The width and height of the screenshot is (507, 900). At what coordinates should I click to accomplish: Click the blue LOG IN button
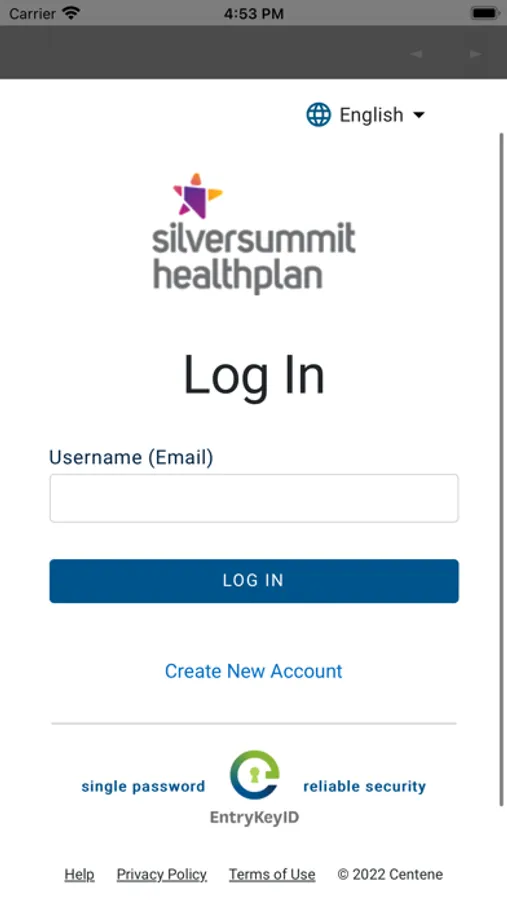point(254,581)
